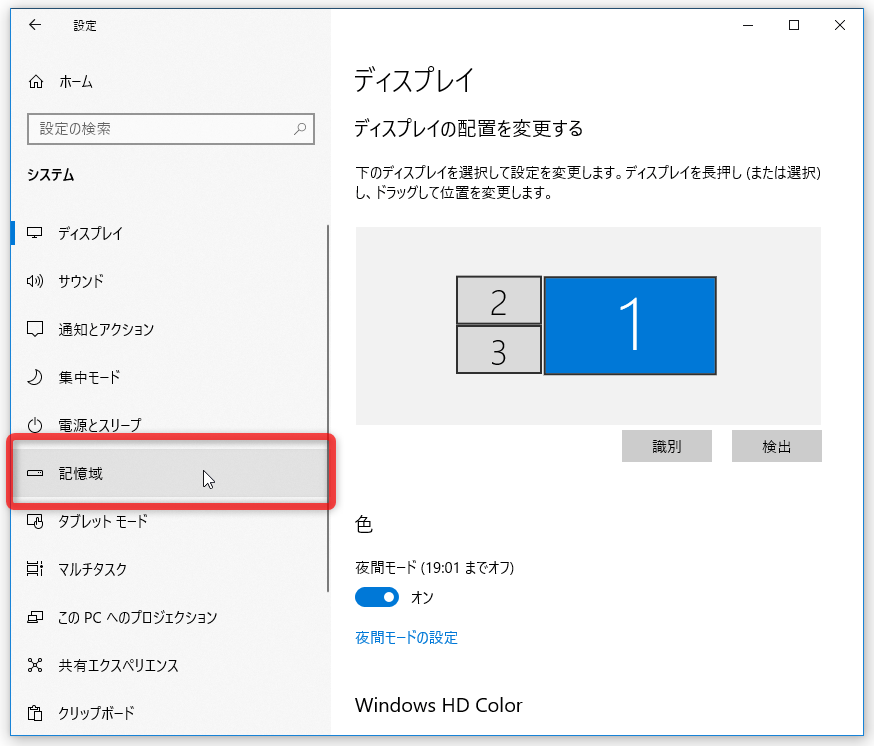Toggle the 夜間モード switch

tap(377, 597)
